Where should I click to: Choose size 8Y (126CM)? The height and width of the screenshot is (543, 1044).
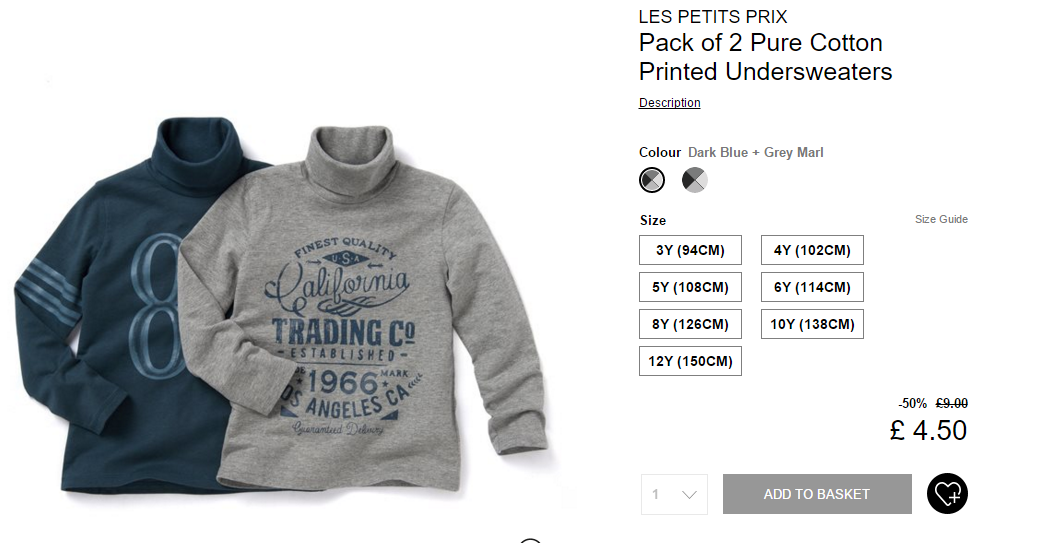(x=690, y=324)
